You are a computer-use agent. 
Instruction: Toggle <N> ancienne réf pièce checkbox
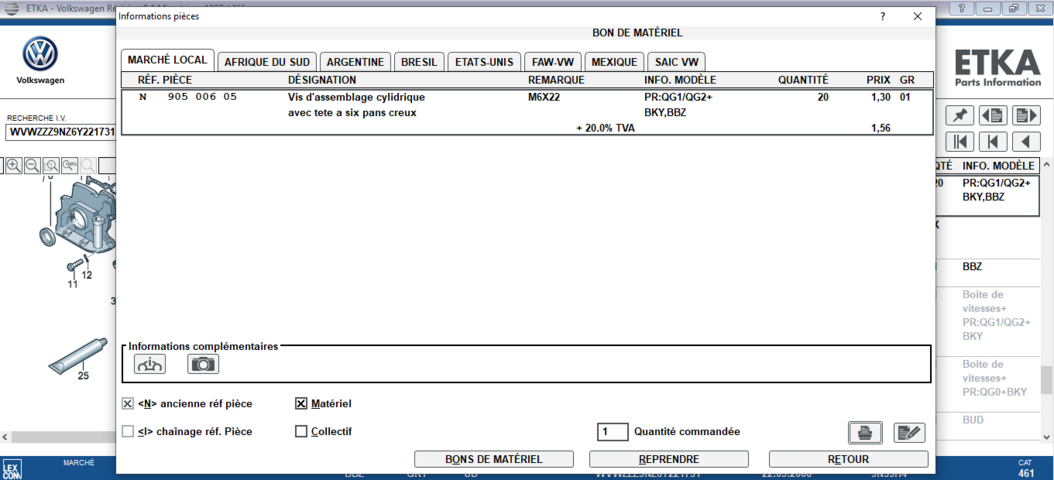127,404
